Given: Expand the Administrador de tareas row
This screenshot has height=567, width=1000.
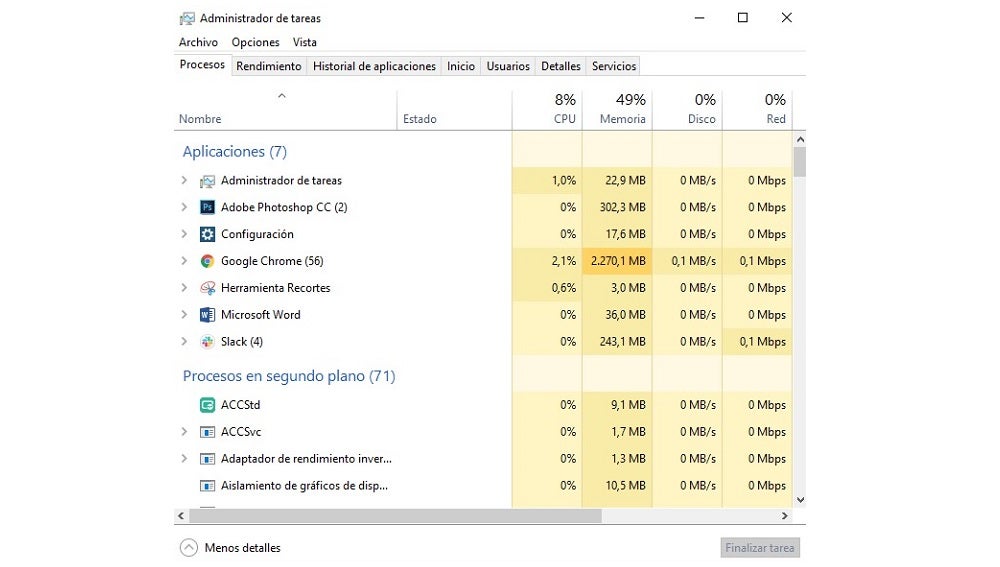Looking at the screenshot, I should pyautogui.click(x=184, y=180).
